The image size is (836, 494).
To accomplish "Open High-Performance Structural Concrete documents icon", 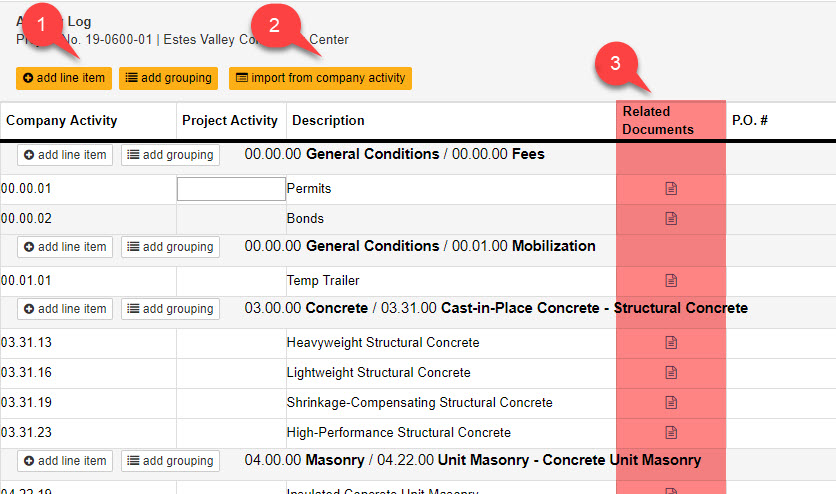I will [671, 432].
